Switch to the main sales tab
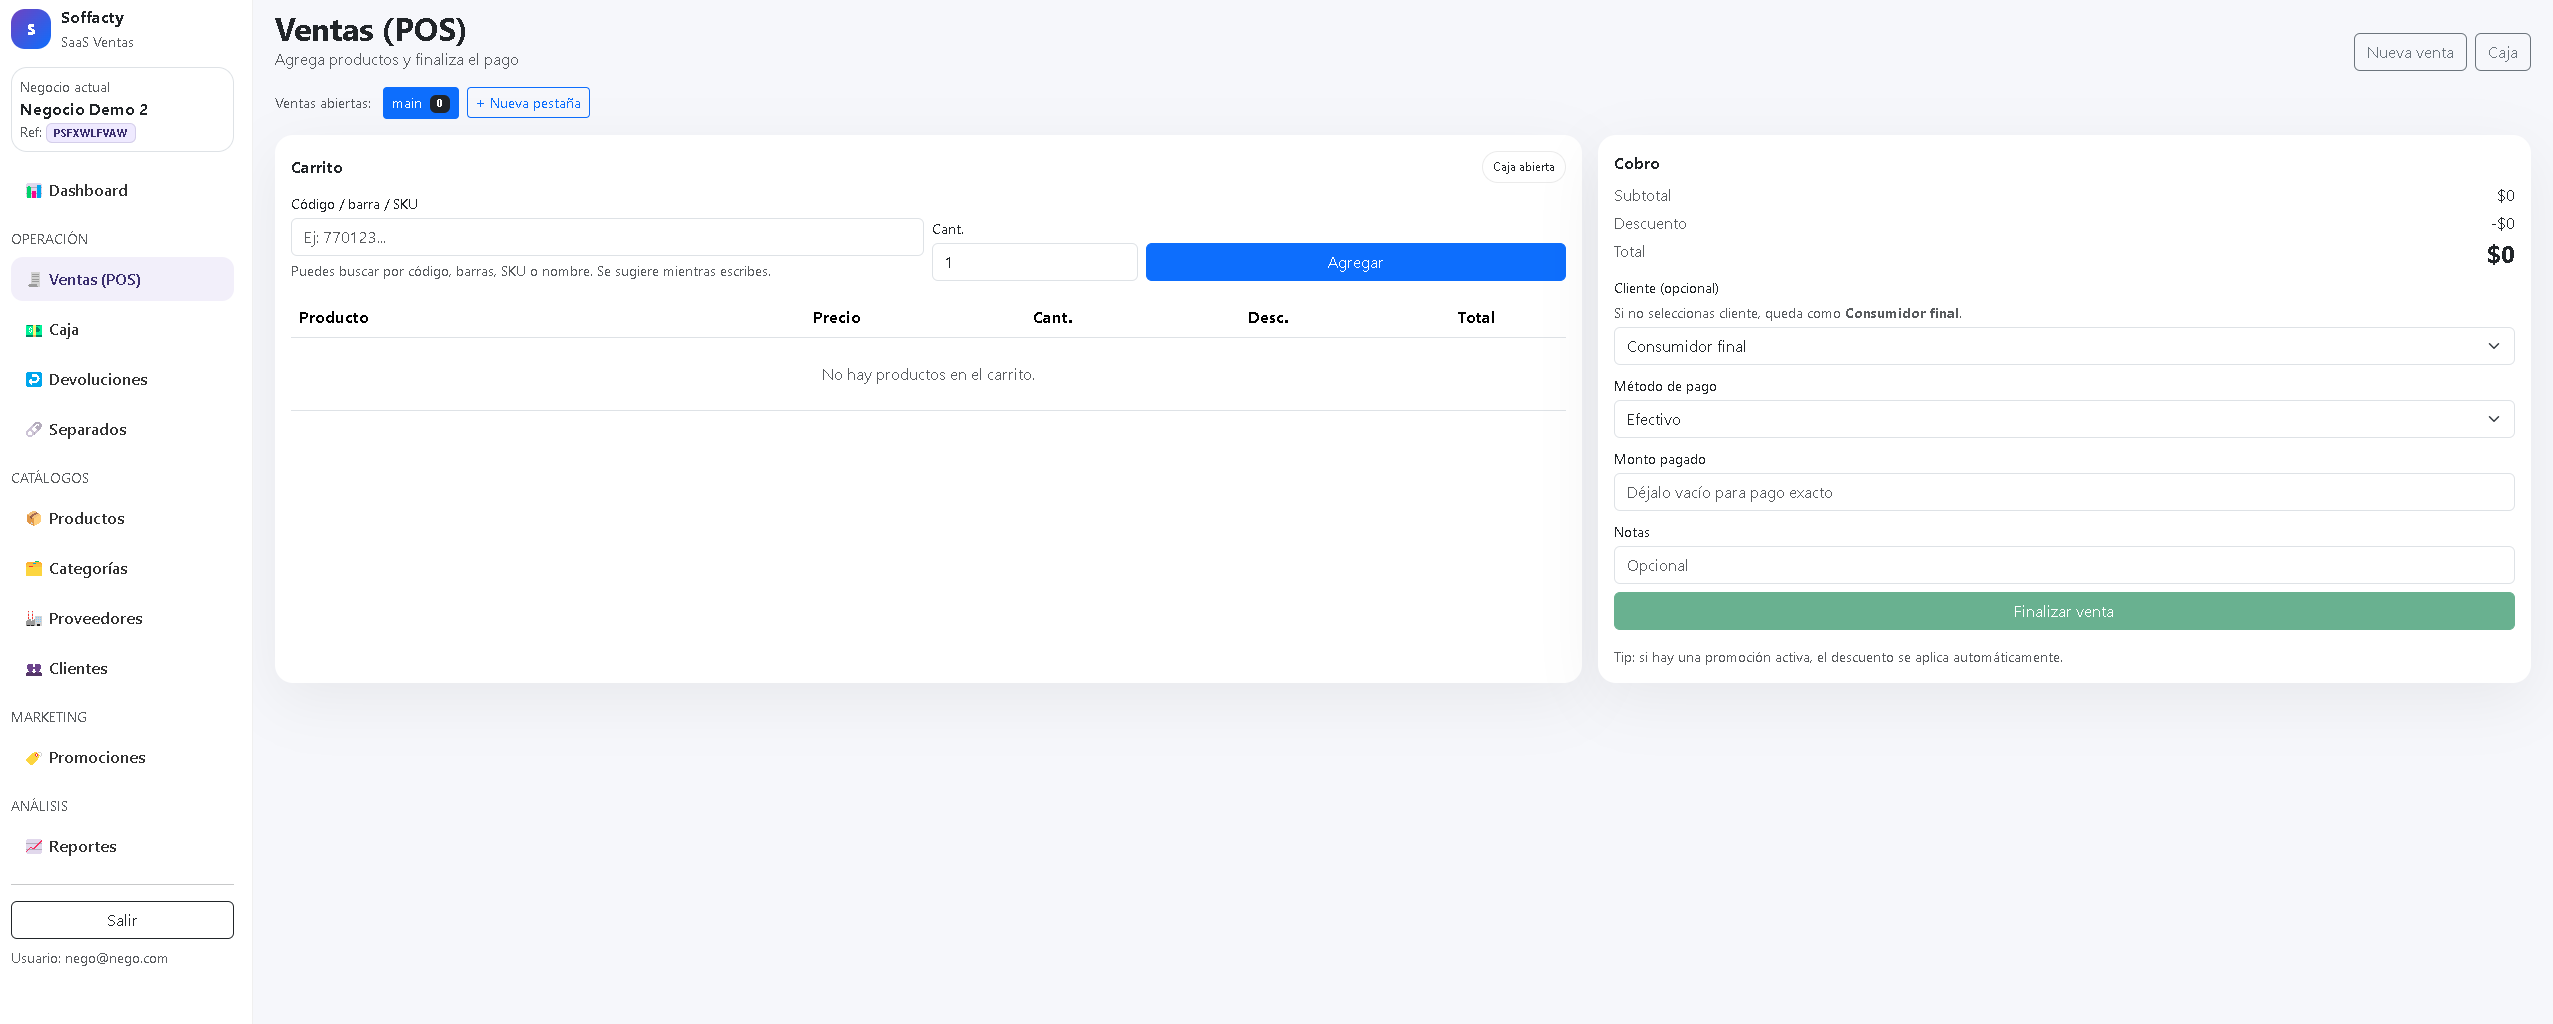The image size is (2553, 1024). (x=420, y=102)
